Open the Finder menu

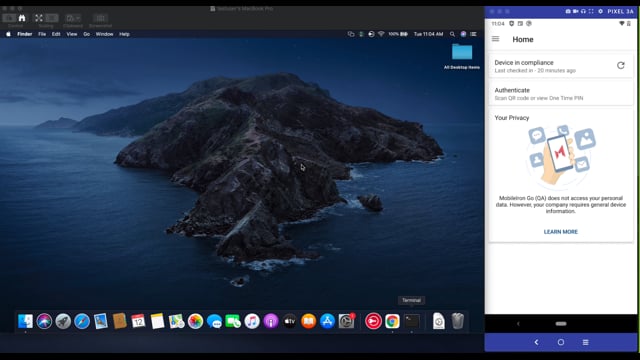tap(24, 34)
